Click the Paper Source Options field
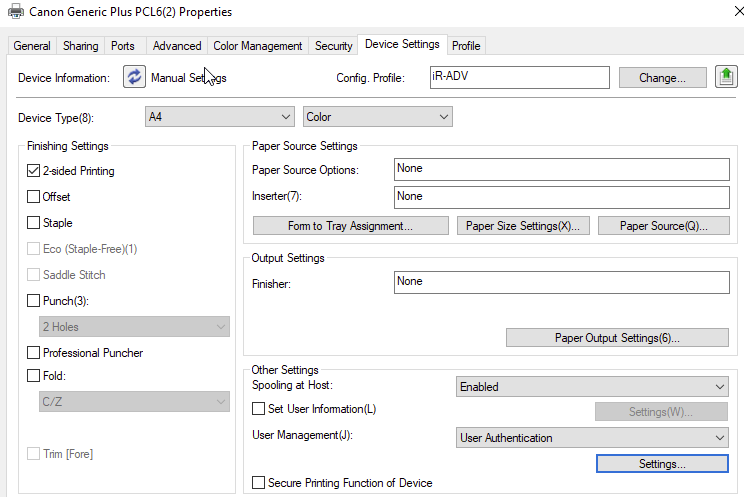Screen dimensions: 744x497 click(x=562, y=169)
